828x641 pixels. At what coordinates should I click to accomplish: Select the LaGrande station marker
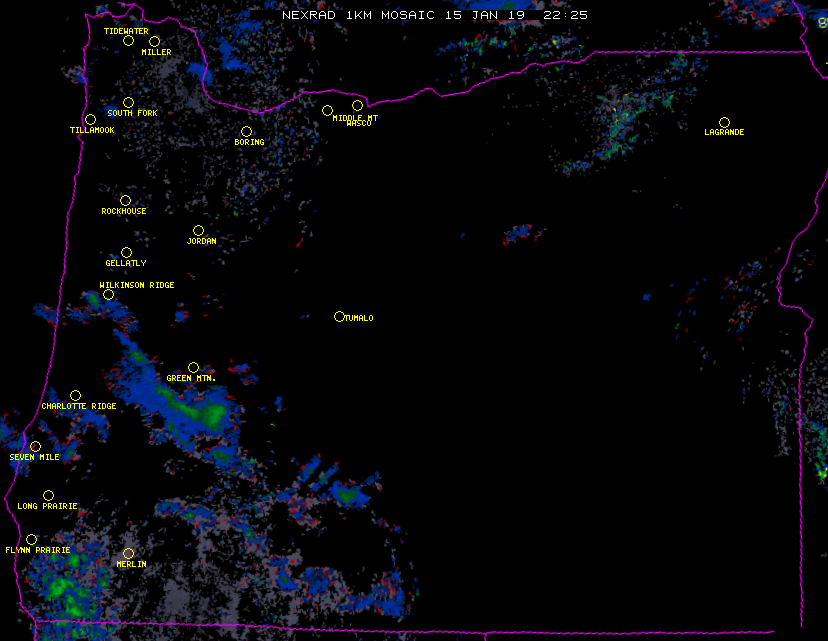(724, 122)
